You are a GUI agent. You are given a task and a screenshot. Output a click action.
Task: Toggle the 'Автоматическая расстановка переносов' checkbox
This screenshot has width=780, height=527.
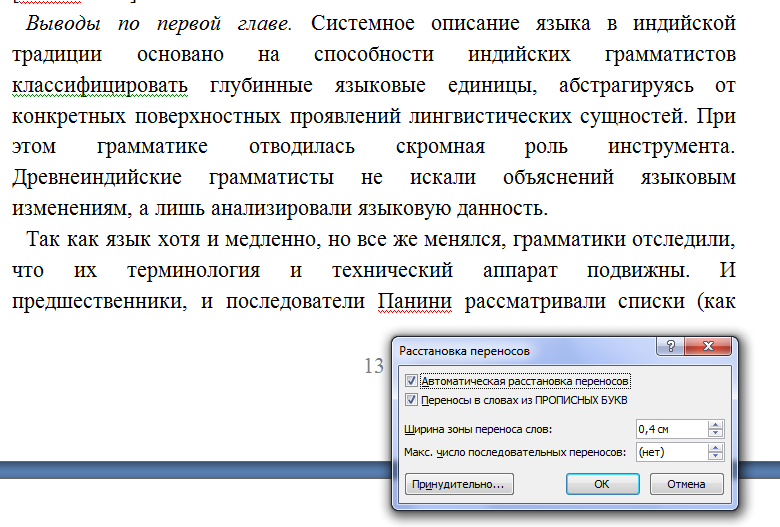tap(411, 381)
